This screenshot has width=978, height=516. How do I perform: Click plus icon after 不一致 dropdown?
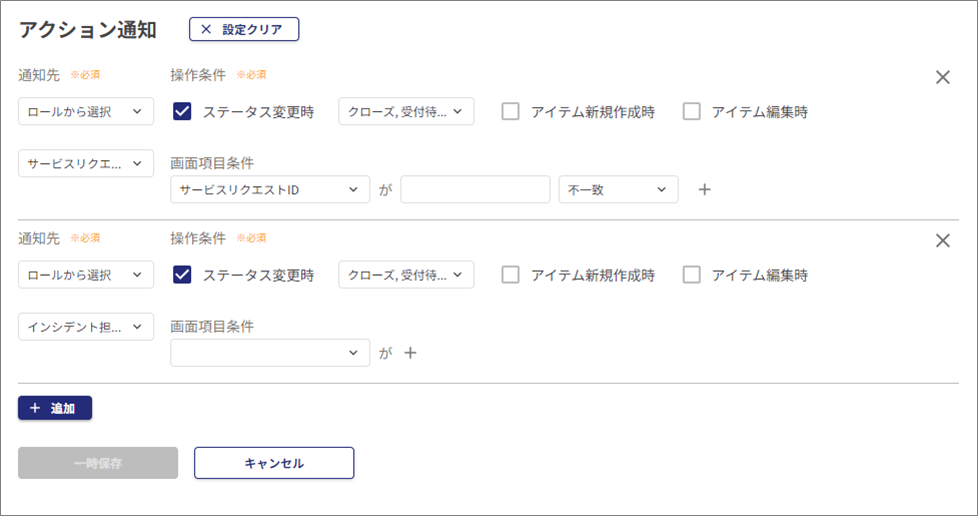704,189
